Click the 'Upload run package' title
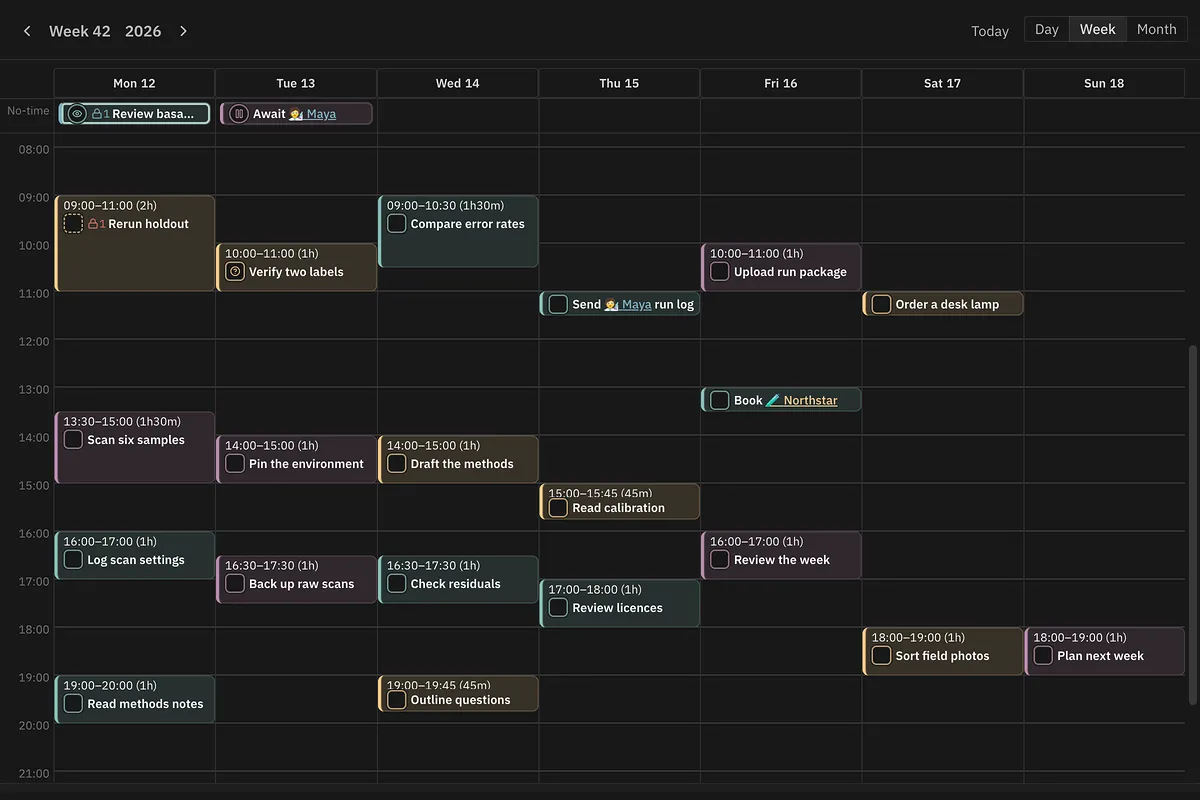This screenshot has width=1200, height=800. click(790, 272)
